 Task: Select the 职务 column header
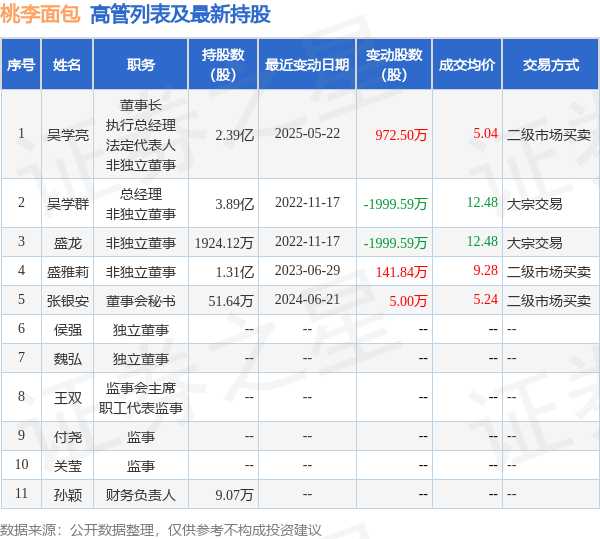click(140, 64)
